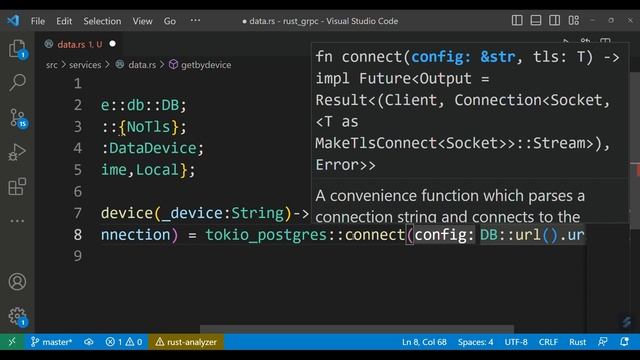Click the src breadcrumb segment
Image resolution: width=640 pixels, height=360 pixels.
click(x=51, y=65)
